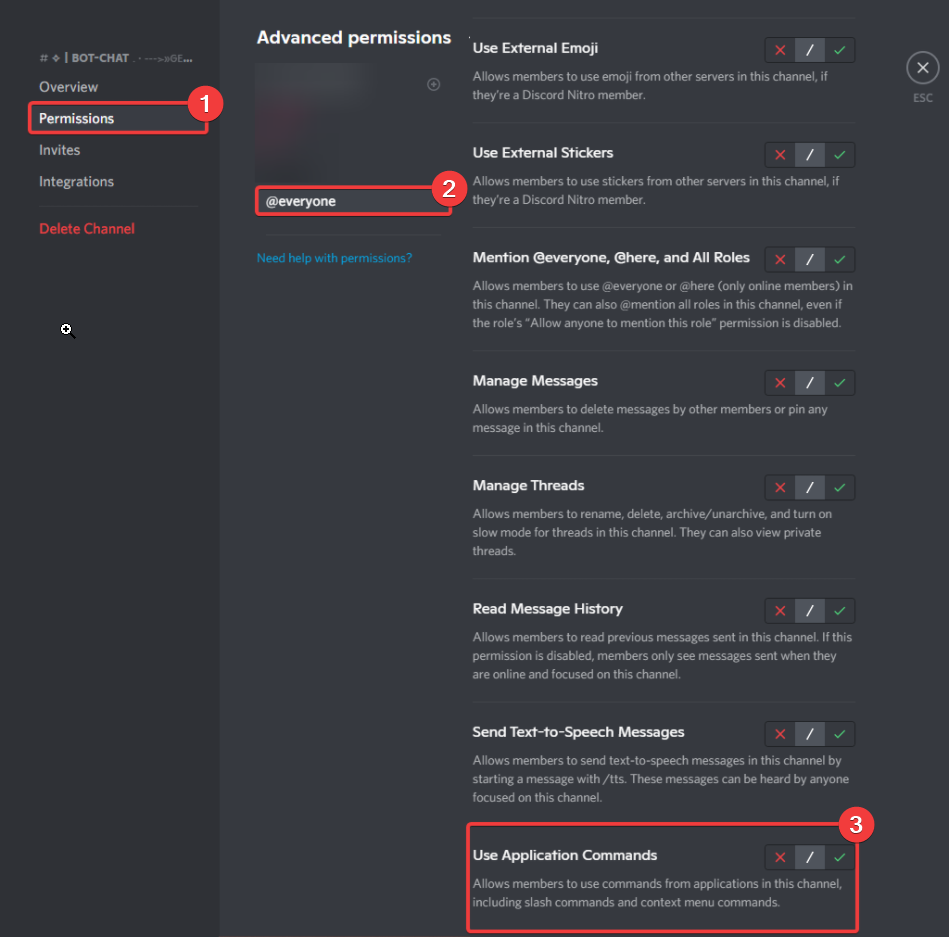Deny Use External Emoji with red X
949x937 pixels.
[780, 50]
